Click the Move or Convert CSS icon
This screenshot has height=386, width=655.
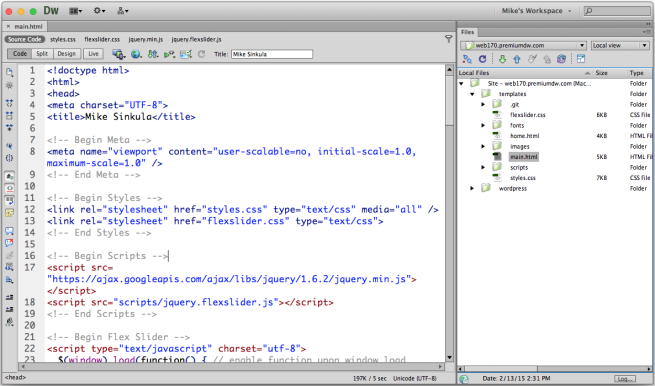(9, 280)
